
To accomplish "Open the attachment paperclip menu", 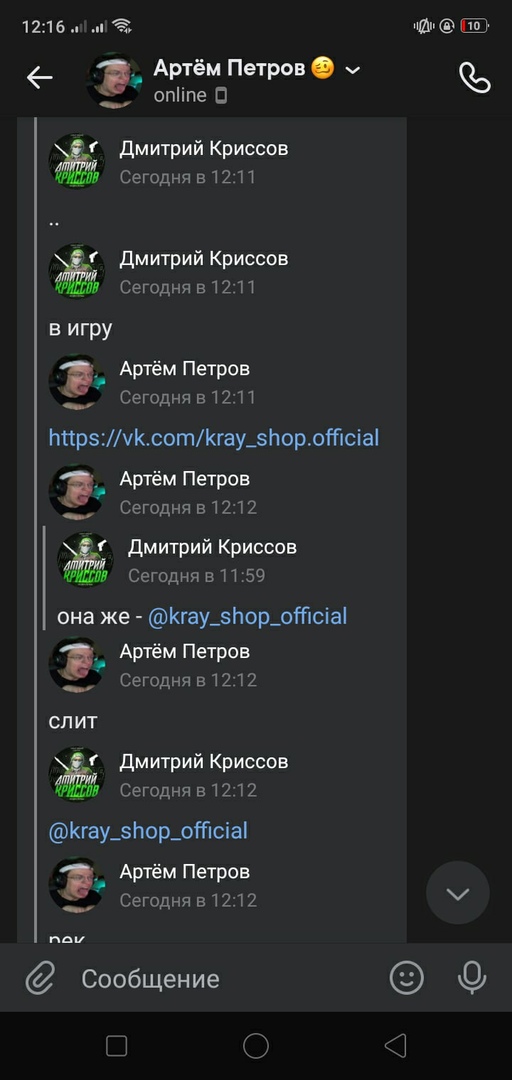I will (x=40, y=978).
